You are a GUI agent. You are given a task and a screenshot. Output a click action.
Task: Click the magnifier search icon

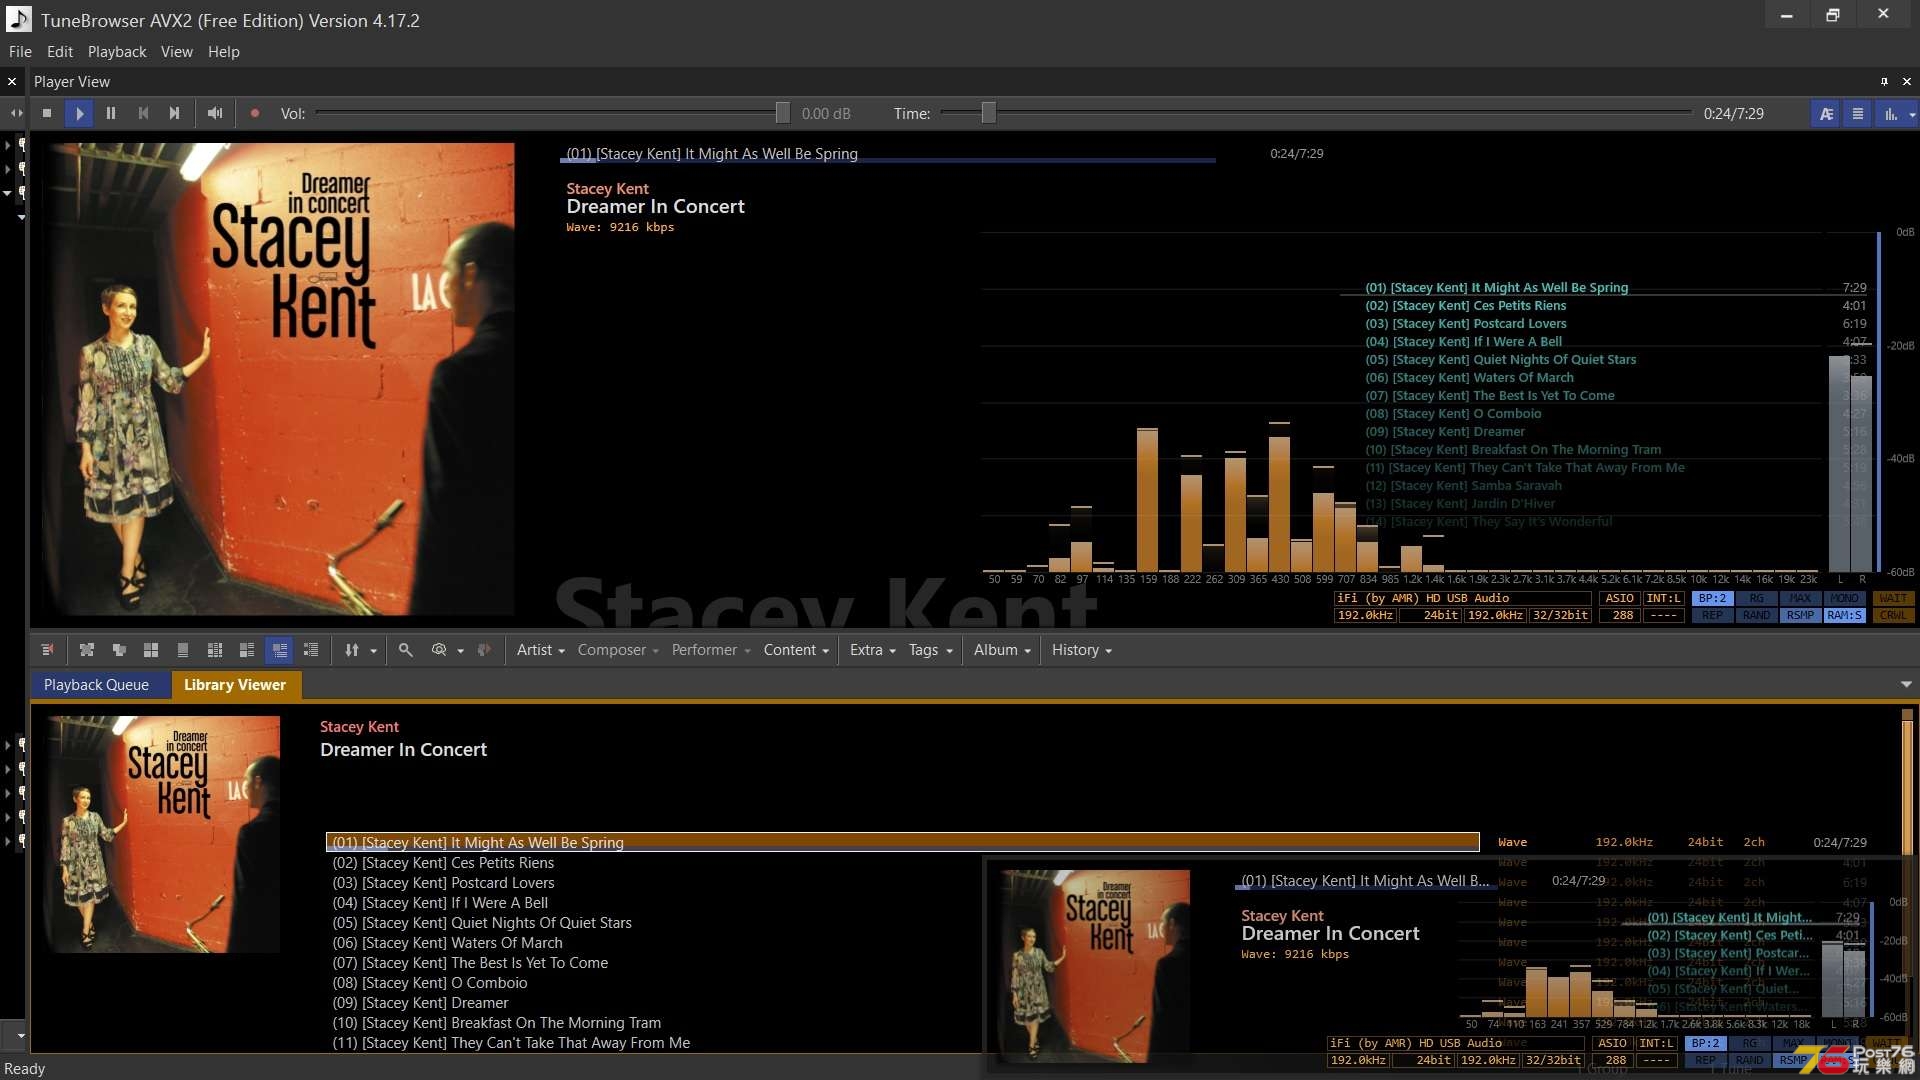[x=406, y=650]
